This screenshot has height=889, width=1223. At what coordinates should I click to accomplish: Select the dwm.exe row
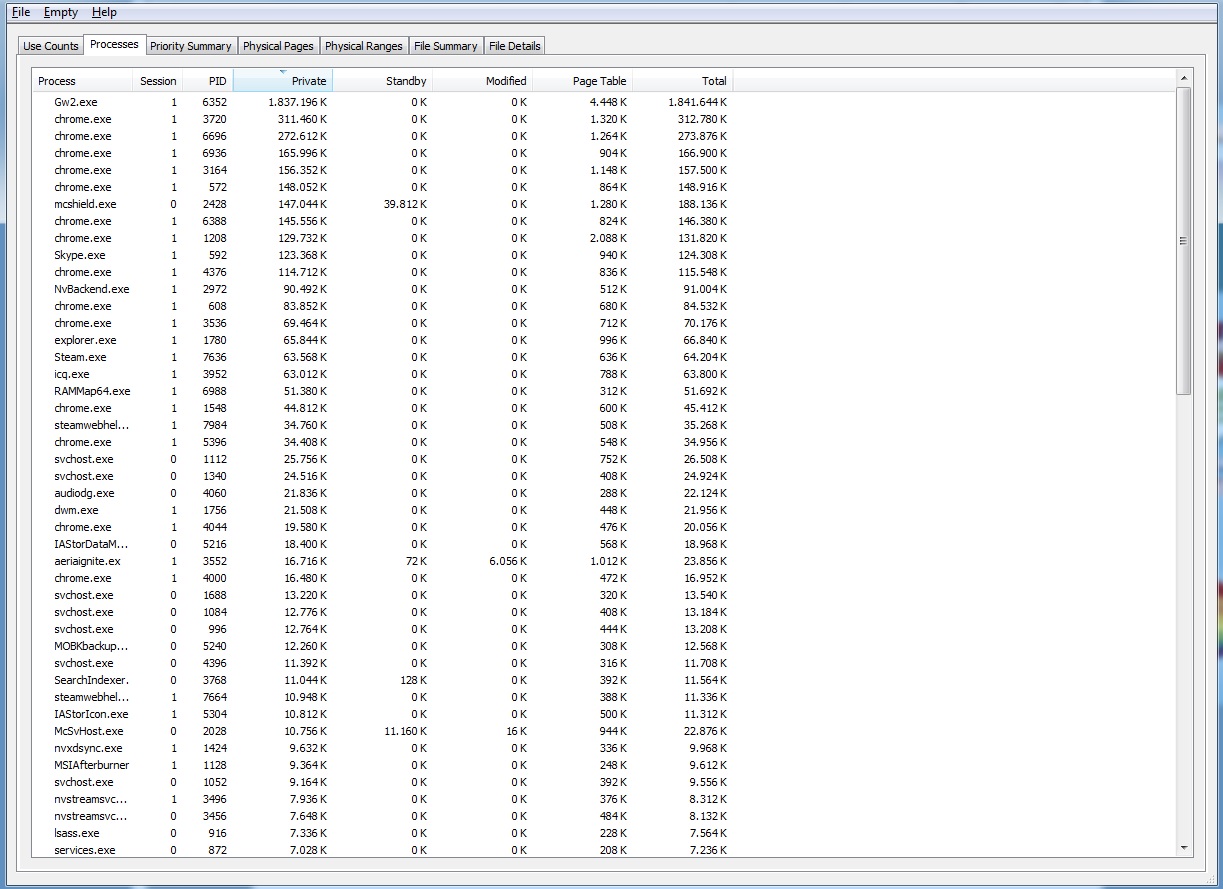click(383, 510)
